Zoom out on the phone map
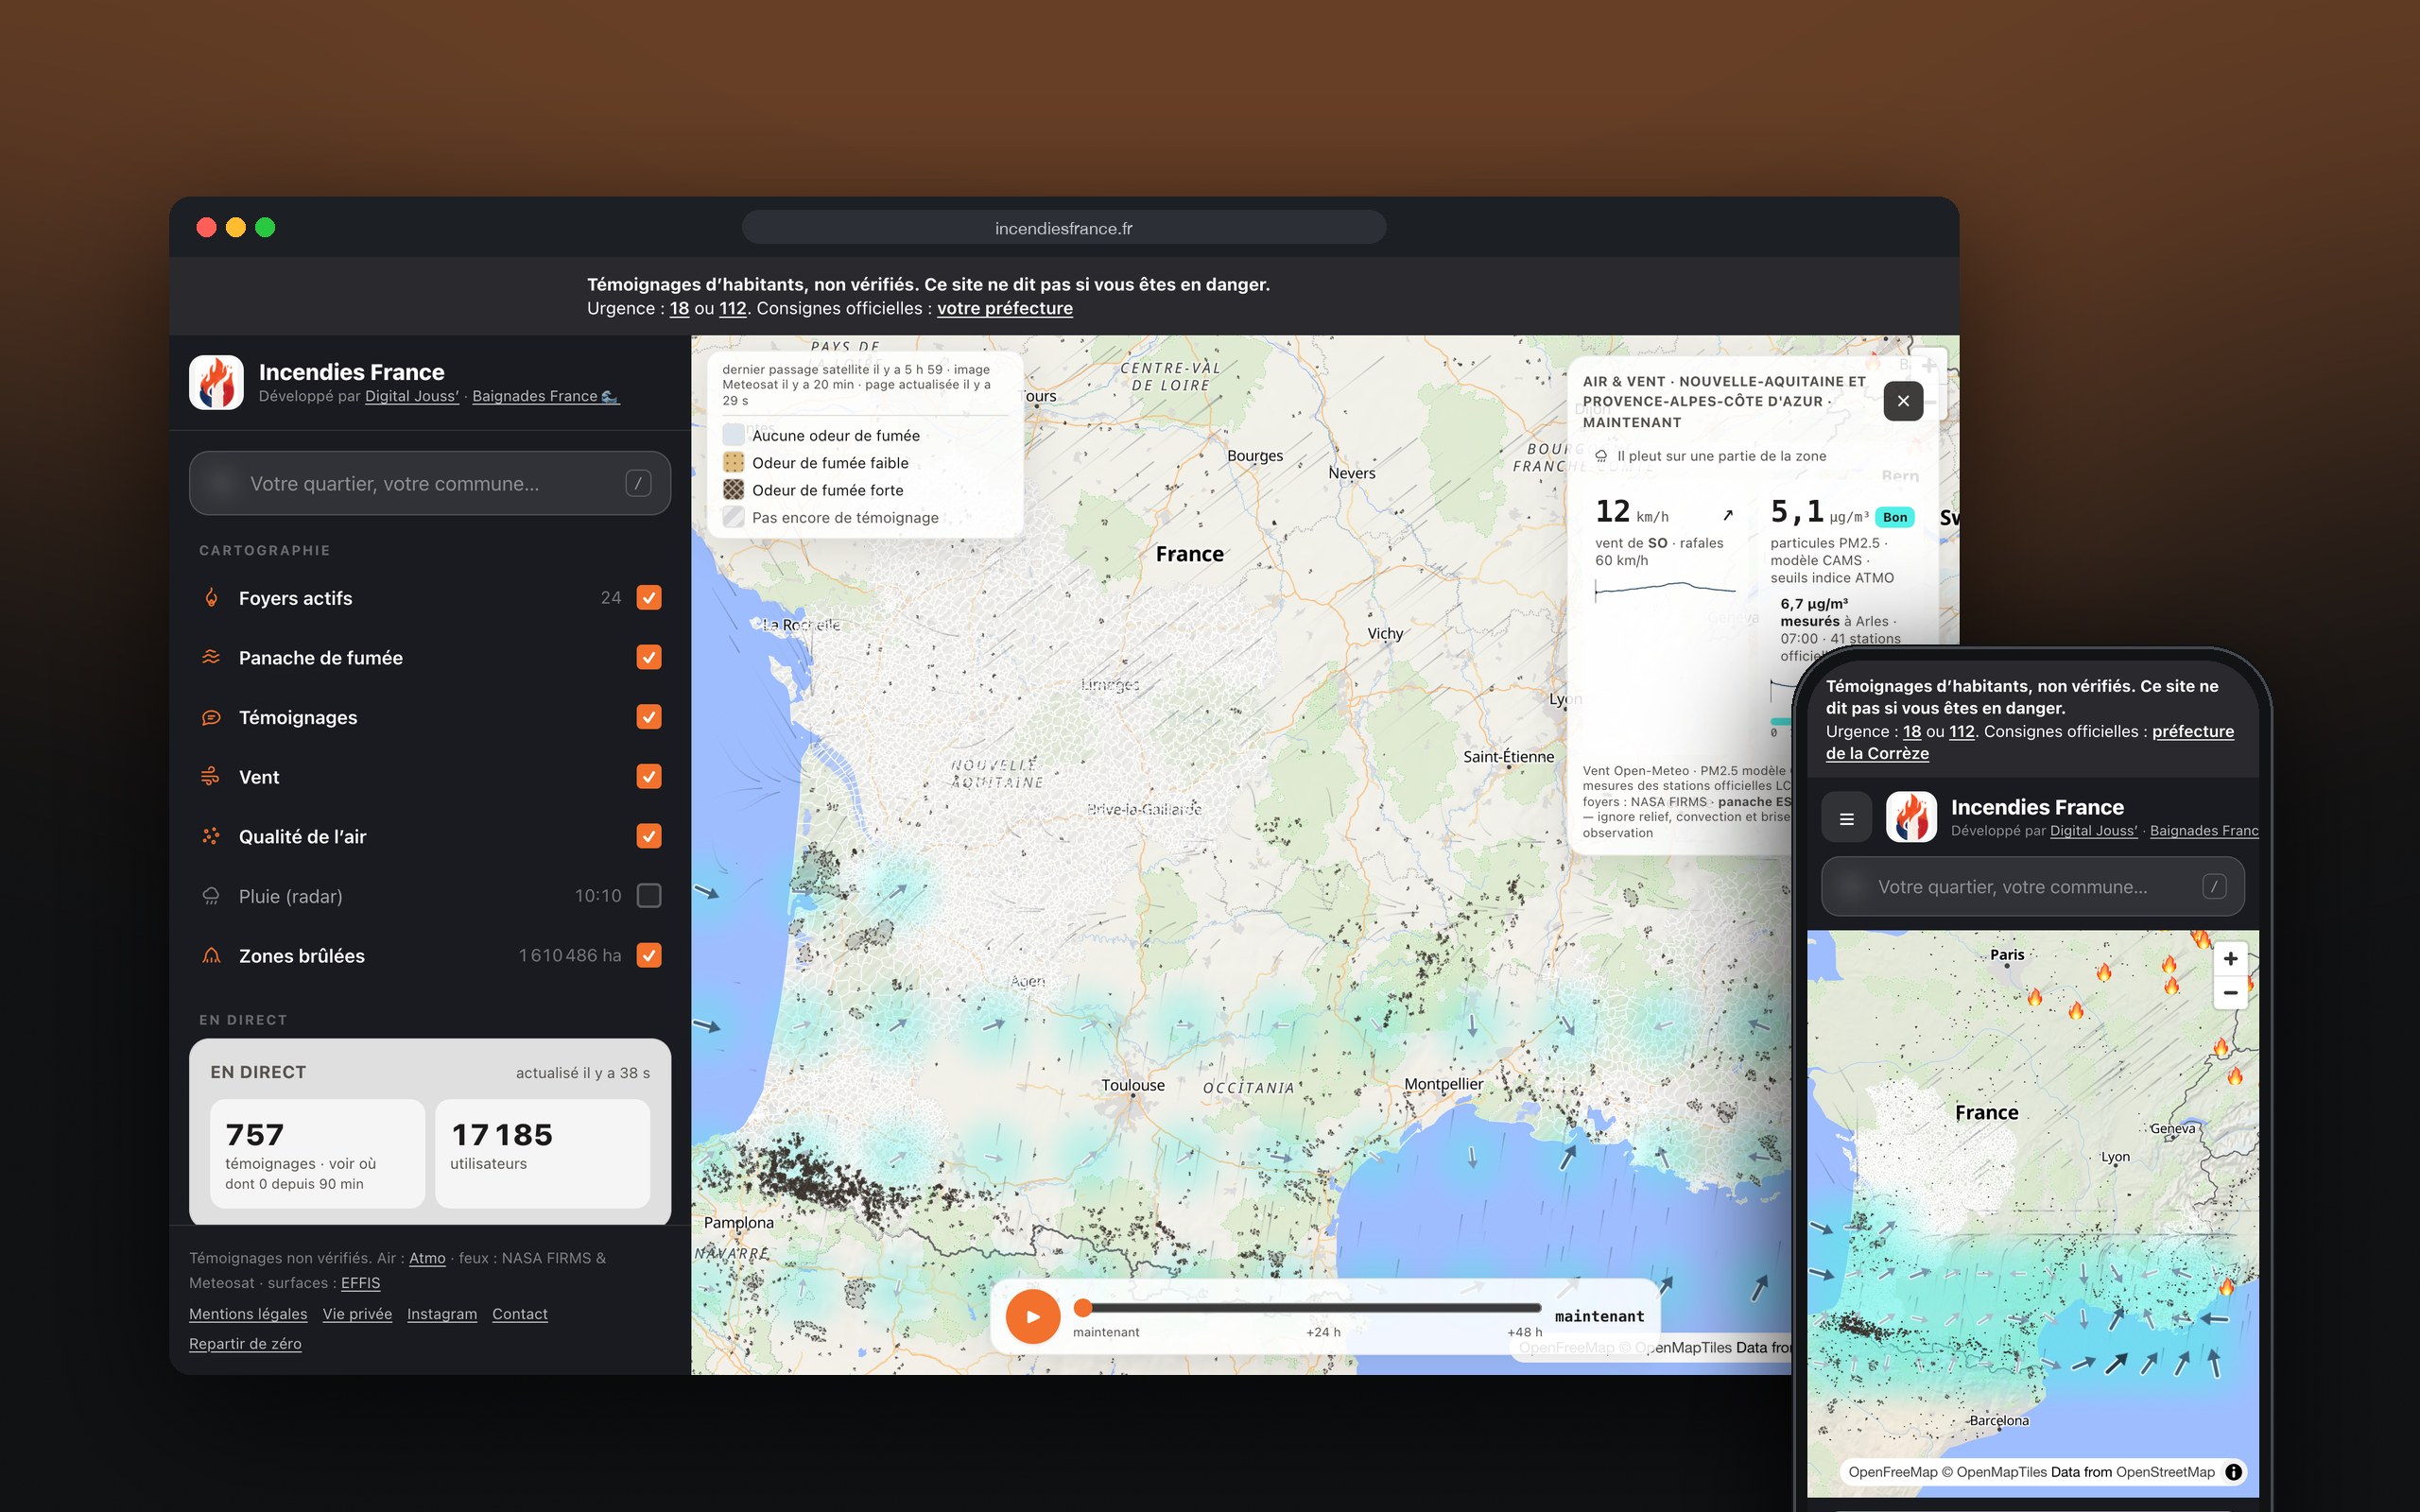 [x=2230, y=993]
